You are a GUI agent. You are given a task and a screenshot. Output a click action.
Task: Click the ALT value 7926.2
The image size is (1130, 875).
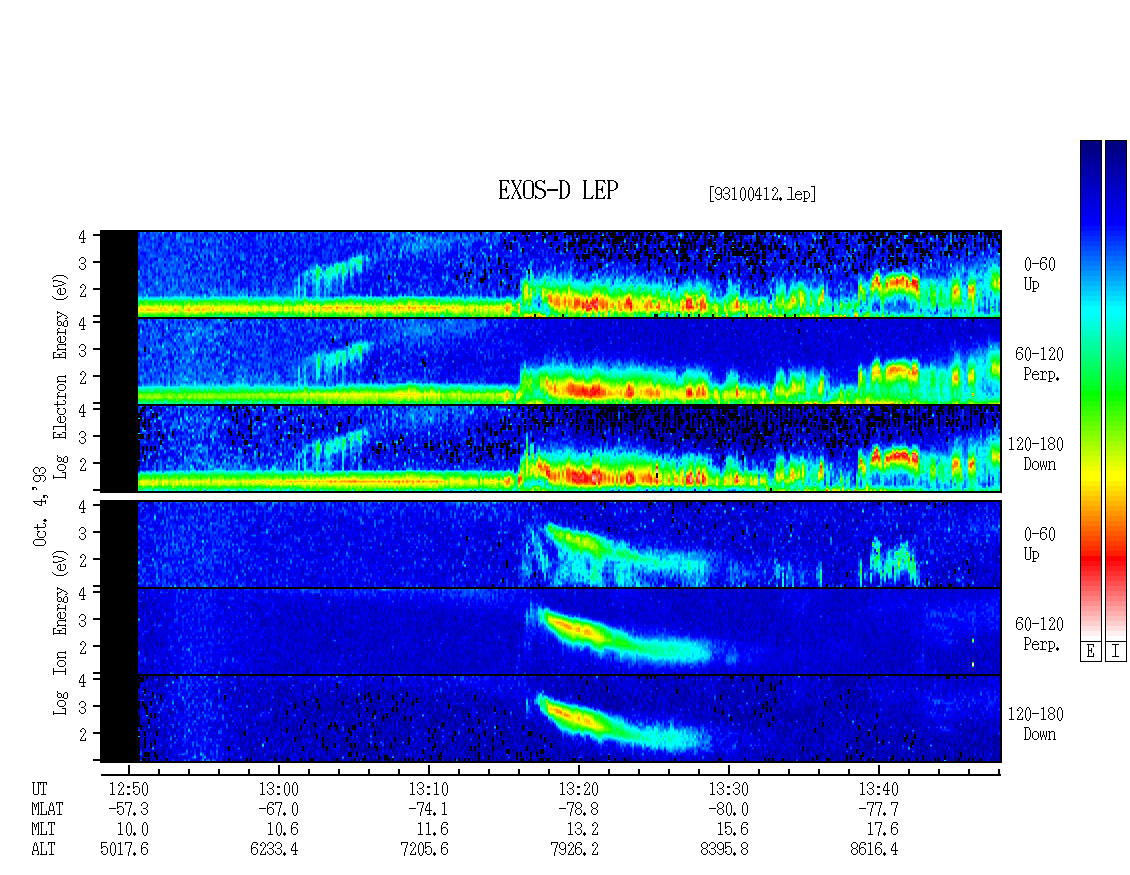(x=574, y=850)
